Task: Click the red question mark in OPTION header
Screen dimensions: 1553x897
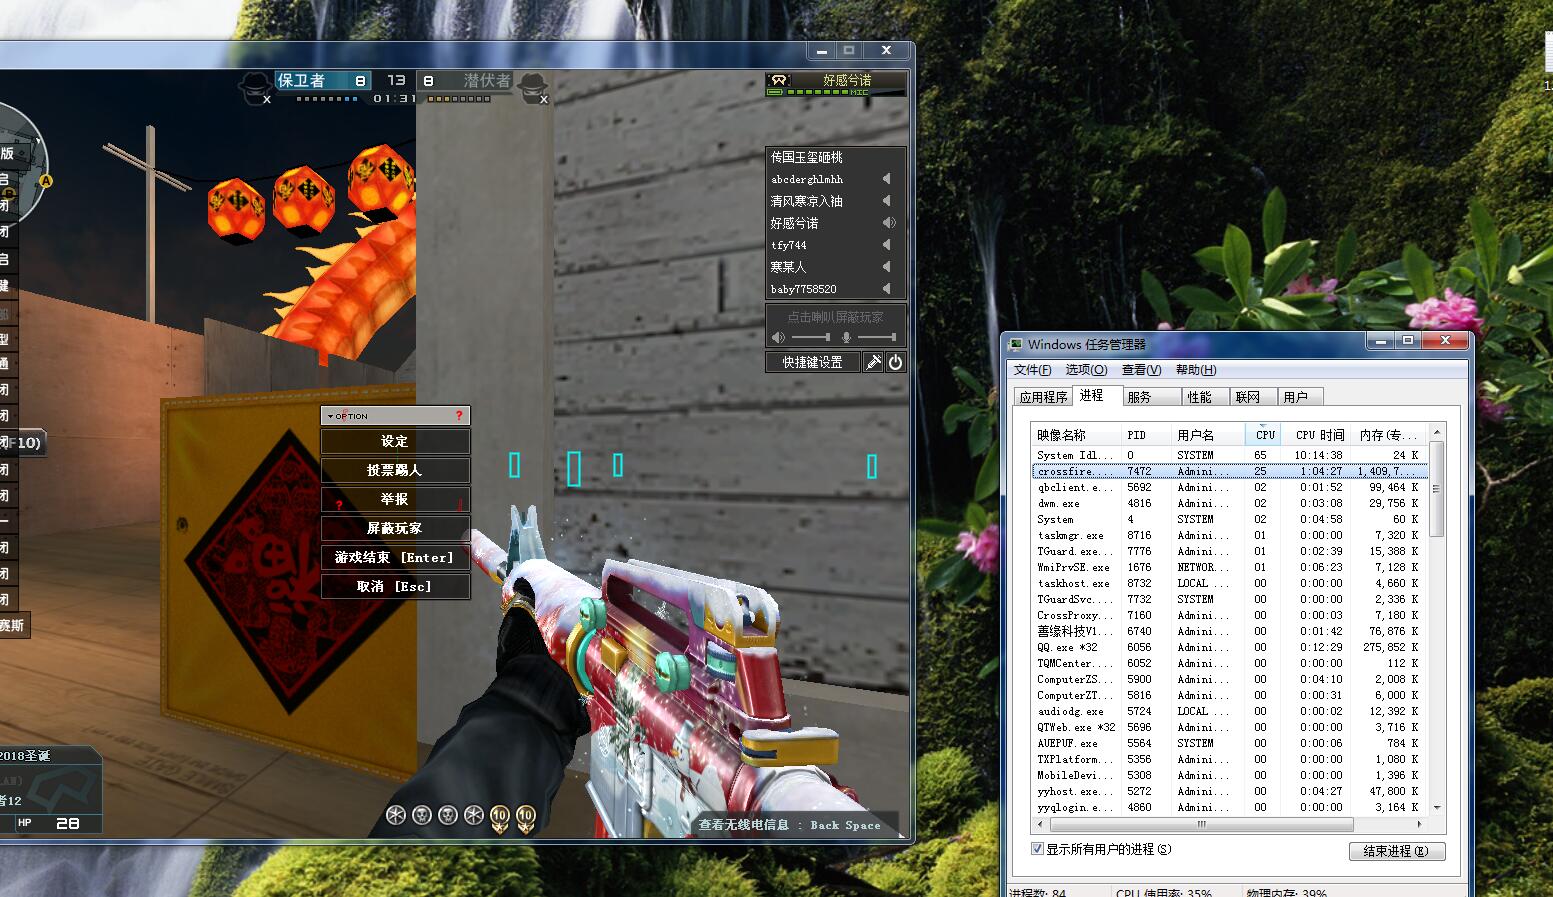Action: [x=459, y=415]
